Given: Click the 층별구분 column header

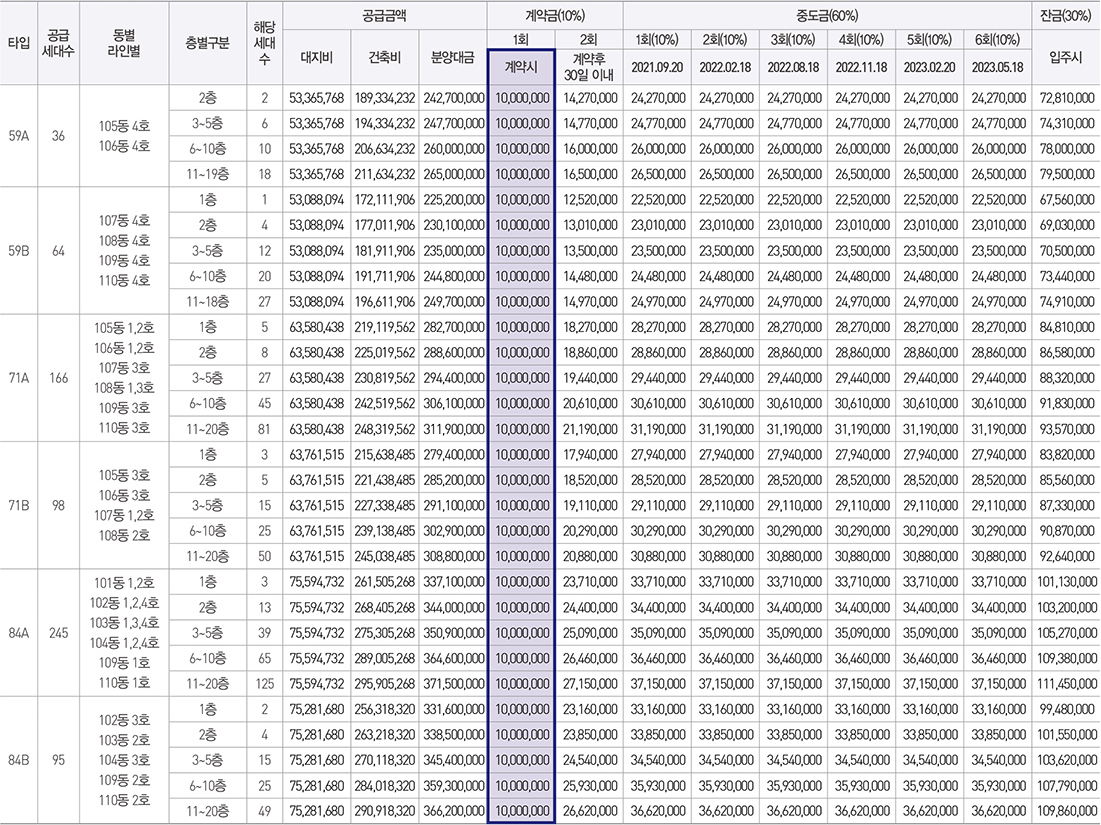Looking at the screenshot, I should (x=208, y=44).
